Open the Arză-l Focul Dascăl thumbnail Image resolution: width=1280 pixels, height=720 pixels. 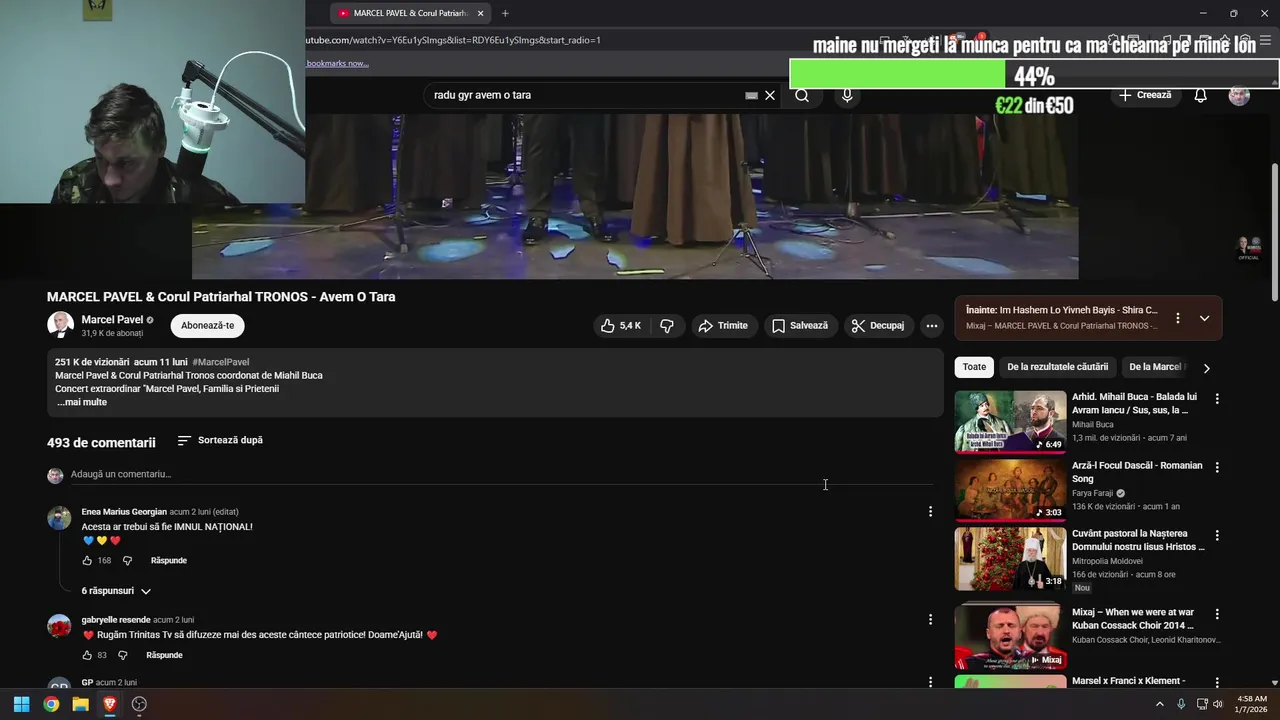(x=1010, y=490)
